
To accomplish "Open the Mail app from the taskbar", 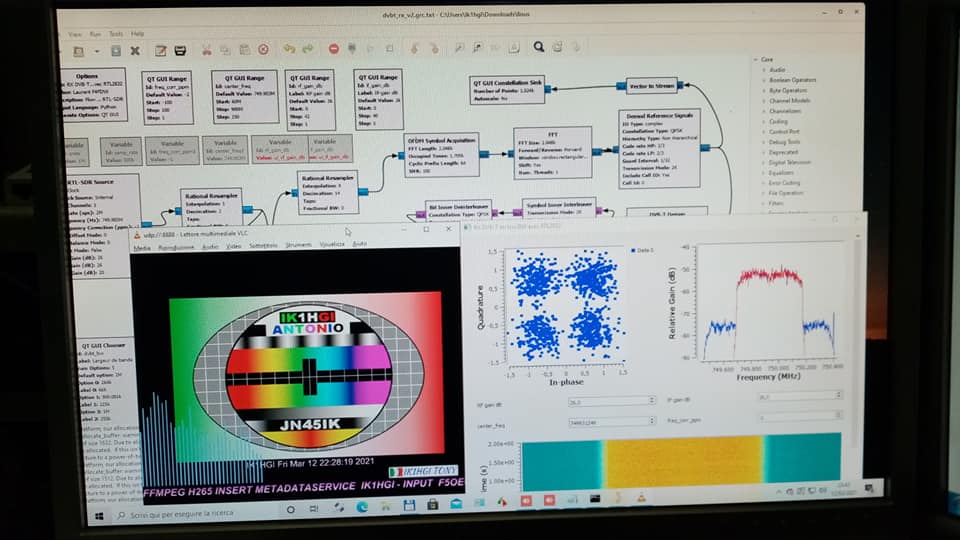I will (456, 503).
